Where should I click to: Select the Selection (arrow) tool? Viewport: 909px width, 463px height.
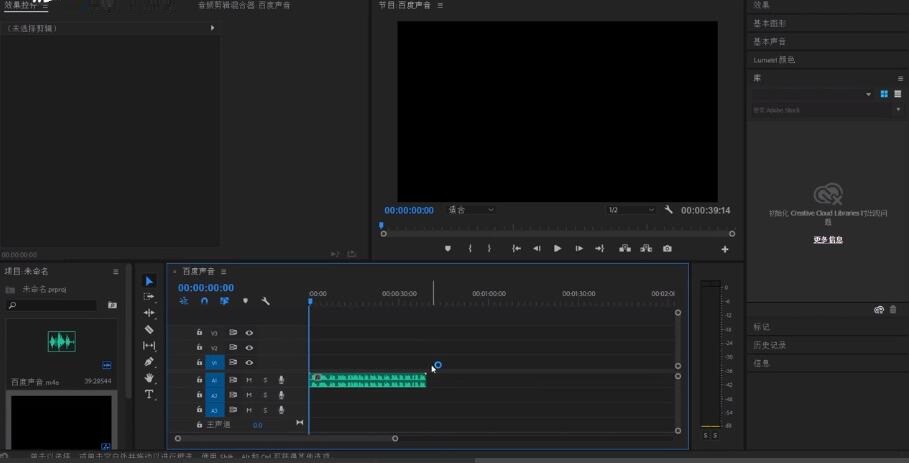click(x=149, y=281)
